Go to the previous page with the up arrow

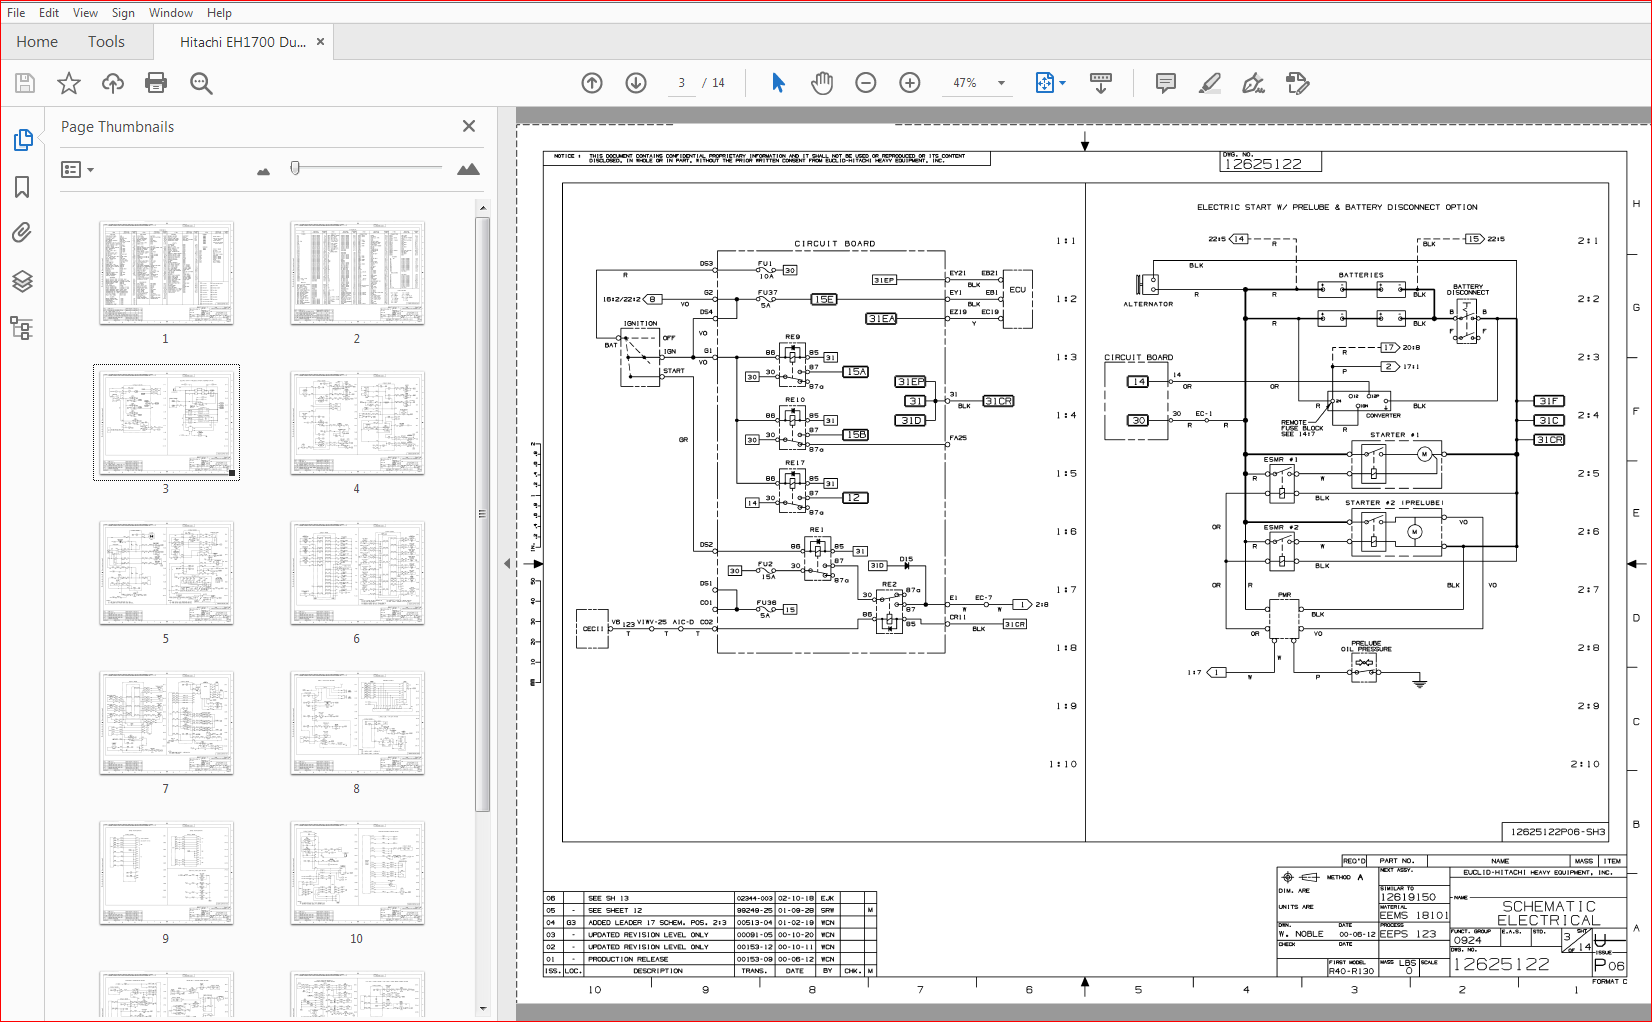click(x=592, y=83)
